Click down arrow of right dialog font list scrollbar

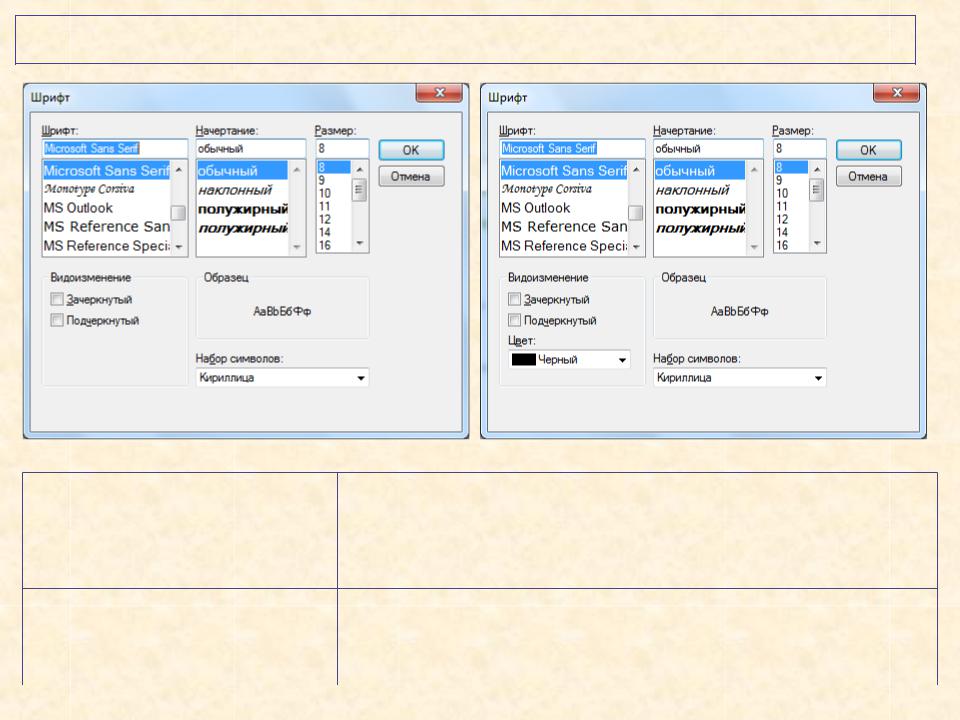pyautogui.click(x=636, y=247)
